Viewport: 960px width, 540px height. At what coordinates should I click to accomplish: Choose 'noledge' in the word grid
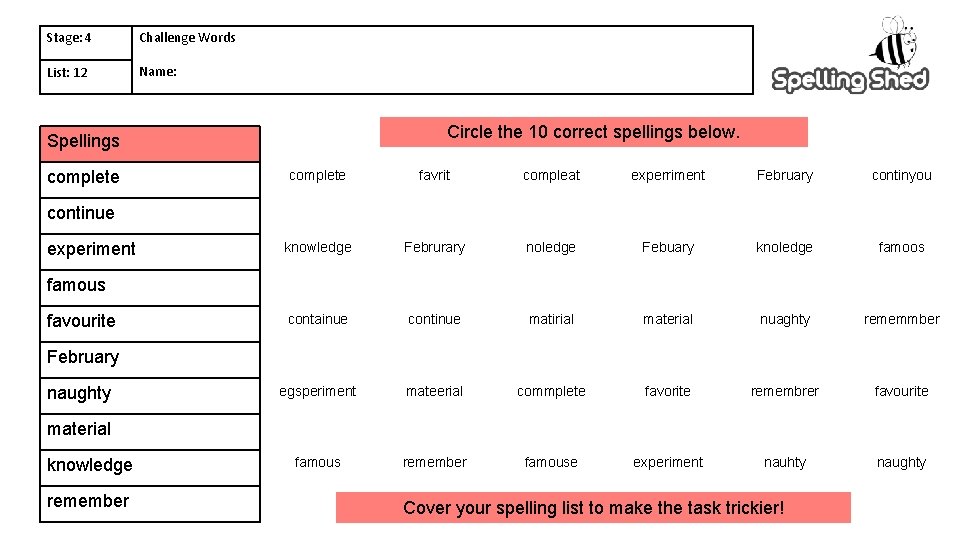pyautogui.click(x=551, y=247)
